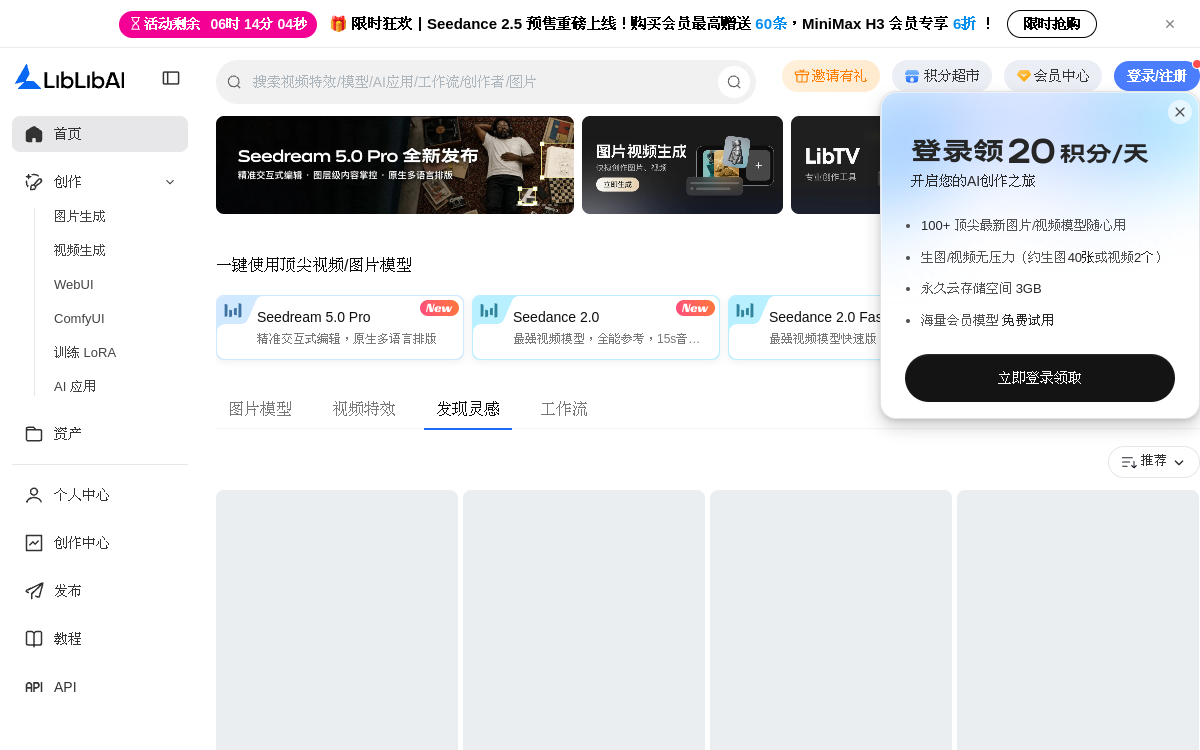Select the Seedance 2.0 model card
1200x750 pixels.
tap(596, 327)
